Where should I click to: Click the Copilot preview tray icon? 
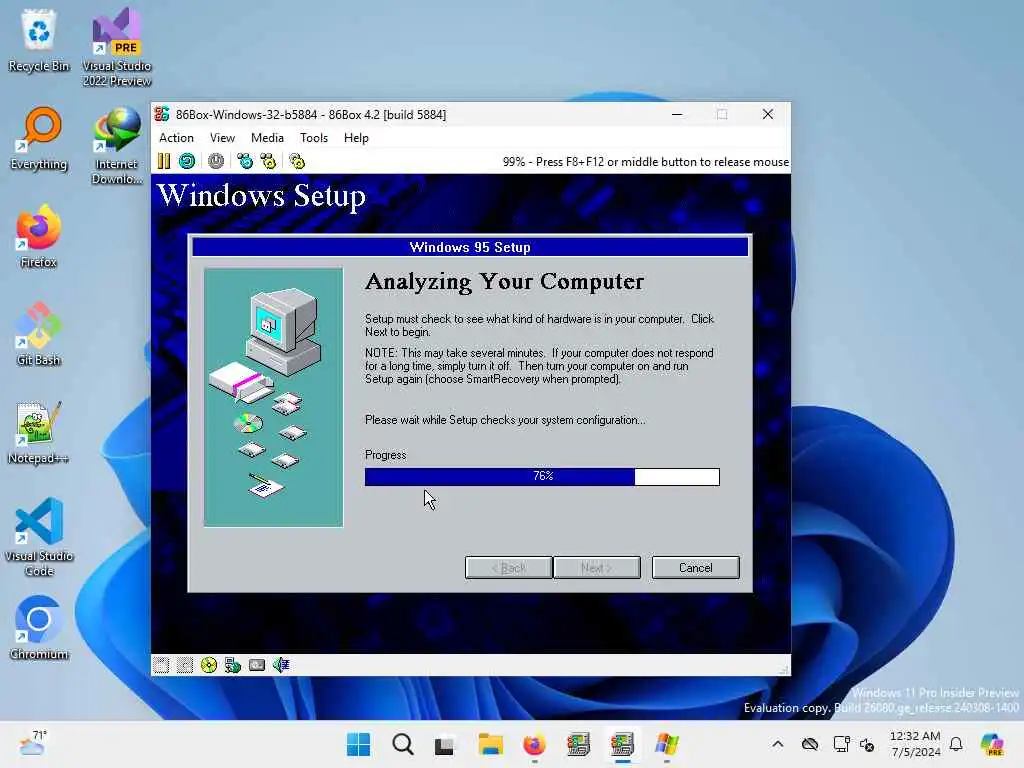[x=992, y=744]
